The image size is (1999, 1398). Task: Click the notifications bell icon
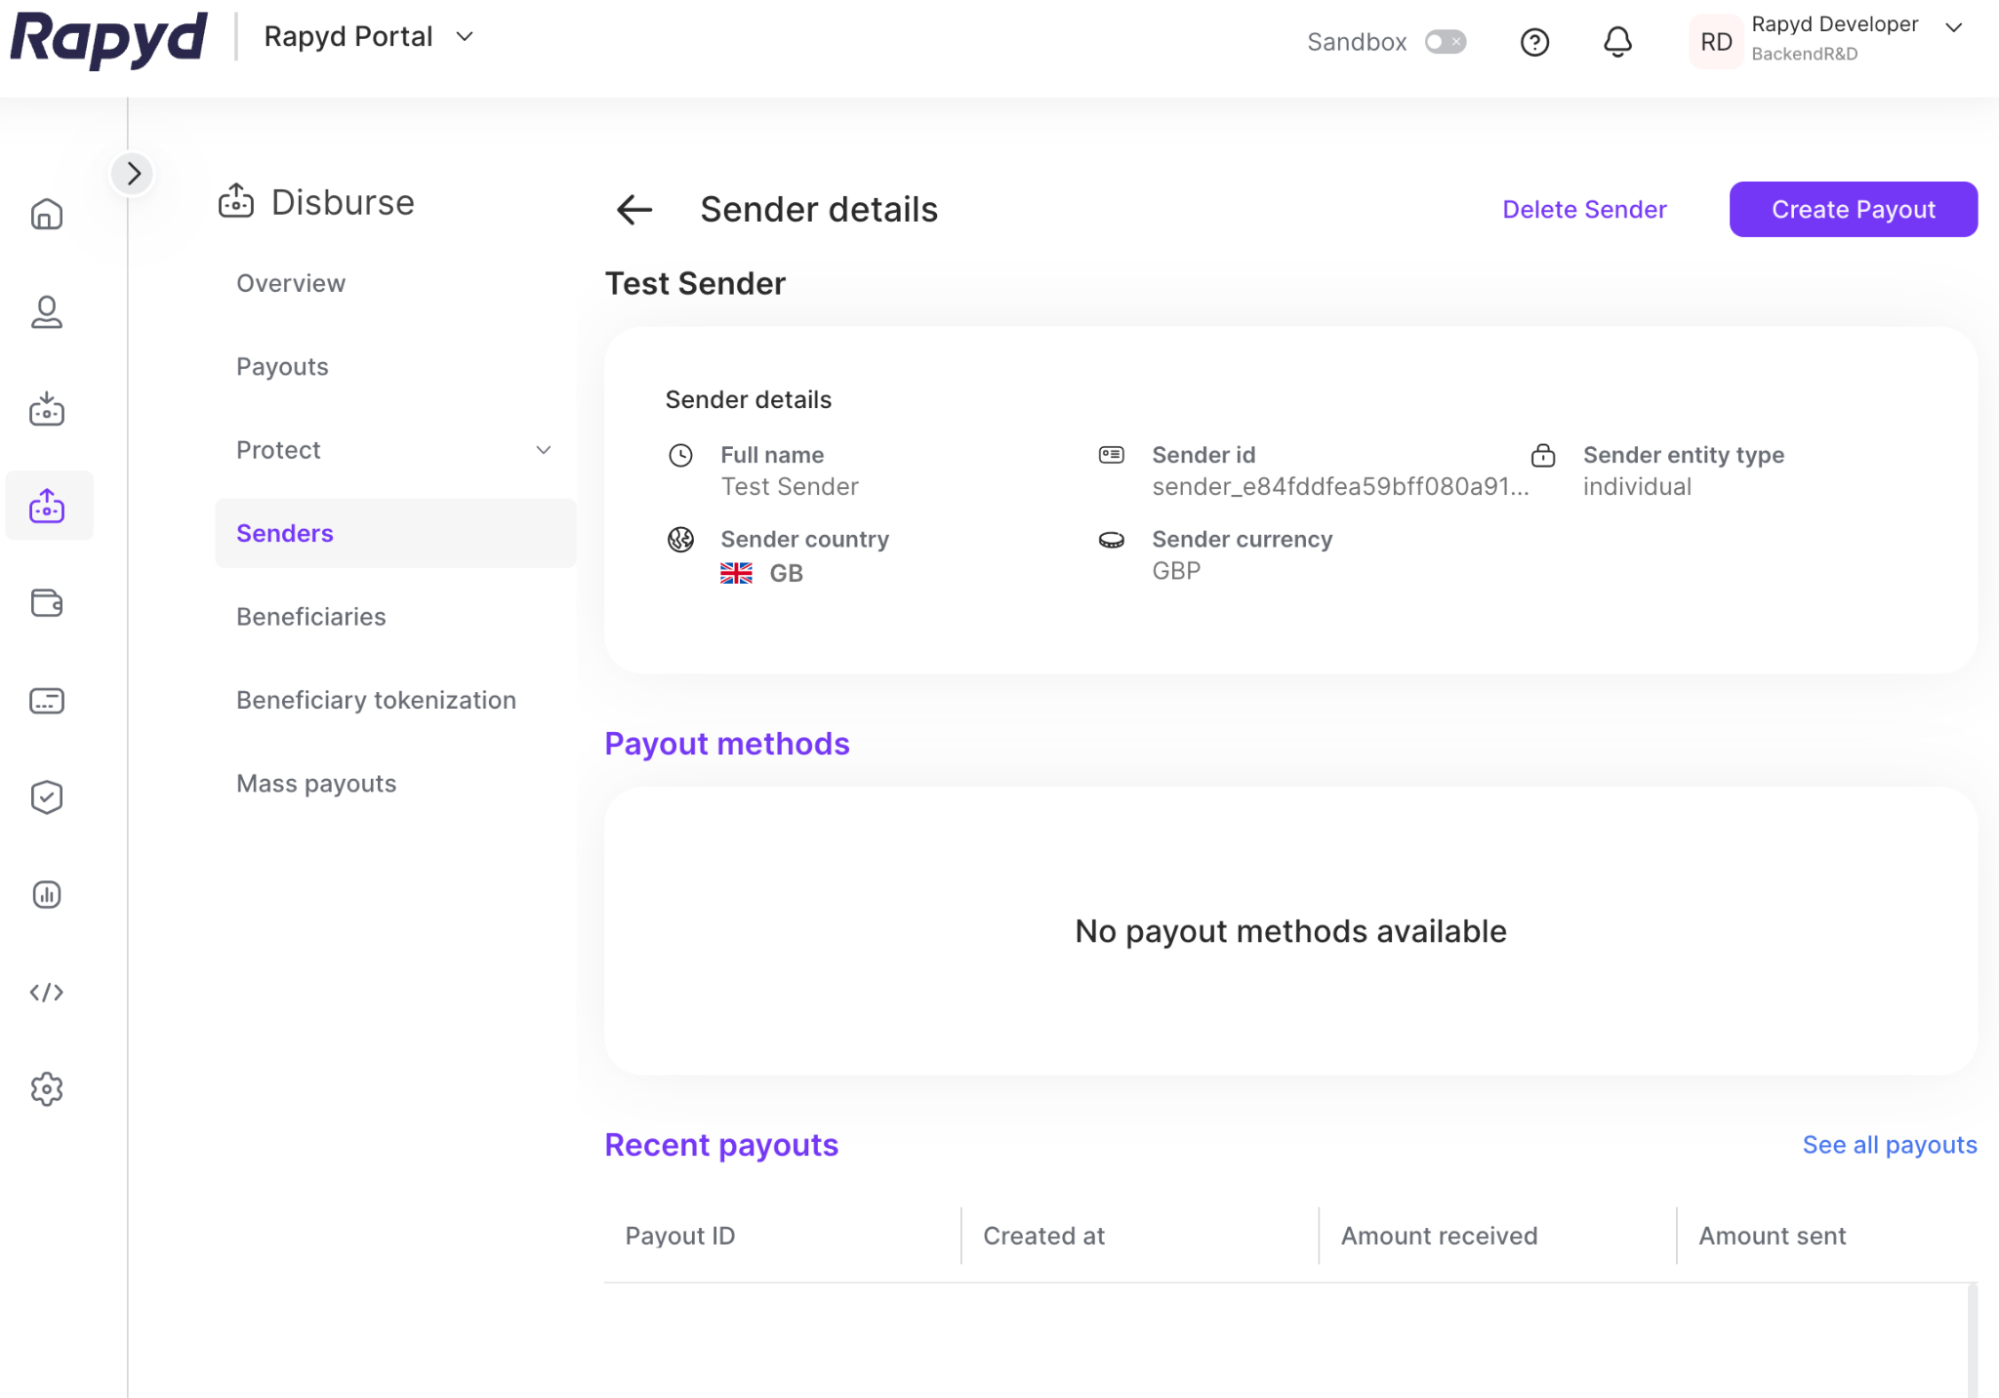pos(1613,41)
